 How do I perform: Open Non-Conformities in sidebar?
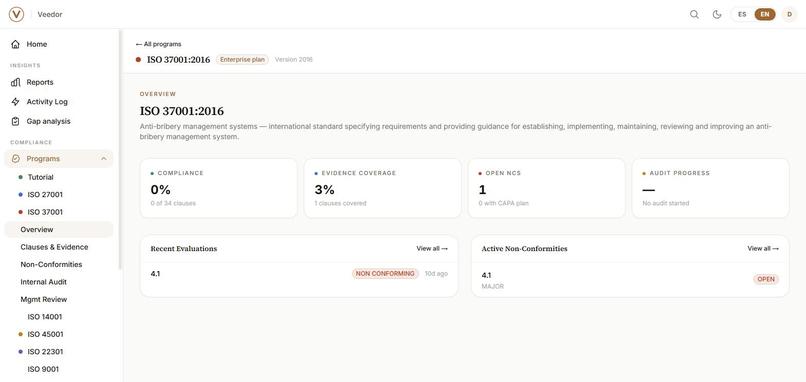coord(59,264)
